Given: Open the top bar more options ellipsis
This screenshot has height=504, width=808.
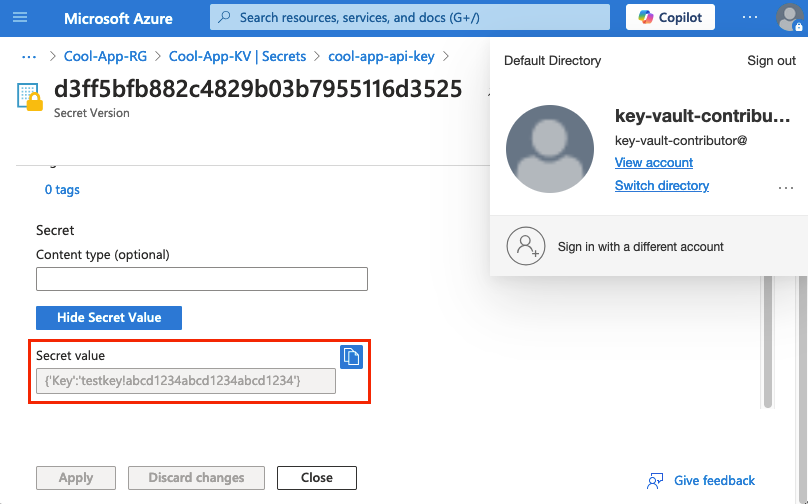Looking at the screenshot, I should (x=750, y=18).
